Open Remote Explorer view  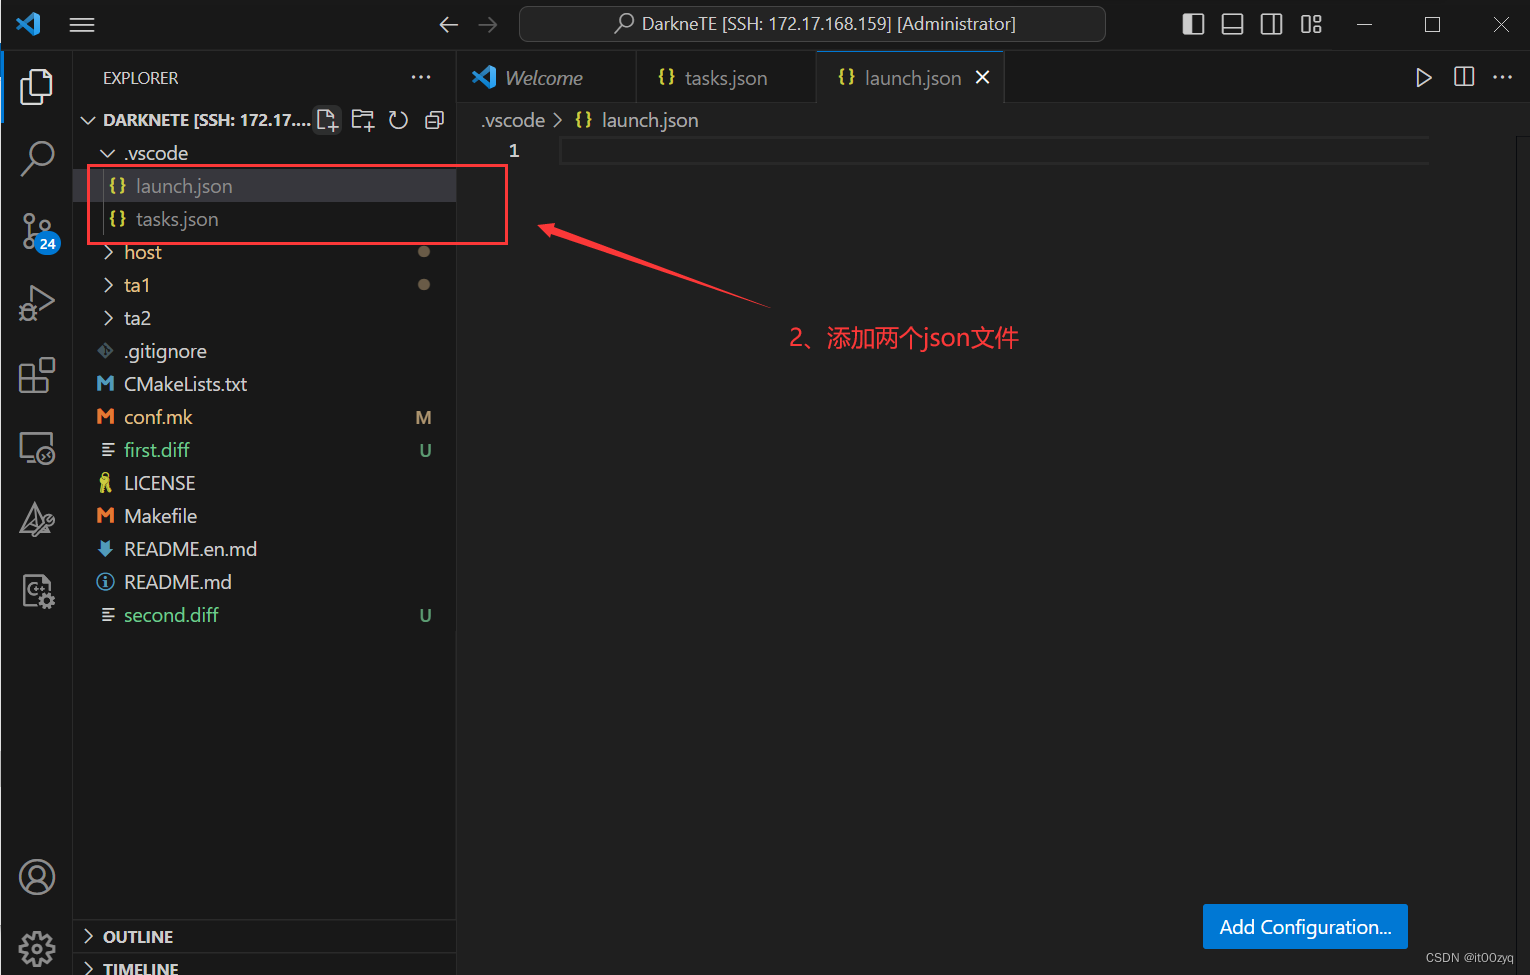click(36, 448)
